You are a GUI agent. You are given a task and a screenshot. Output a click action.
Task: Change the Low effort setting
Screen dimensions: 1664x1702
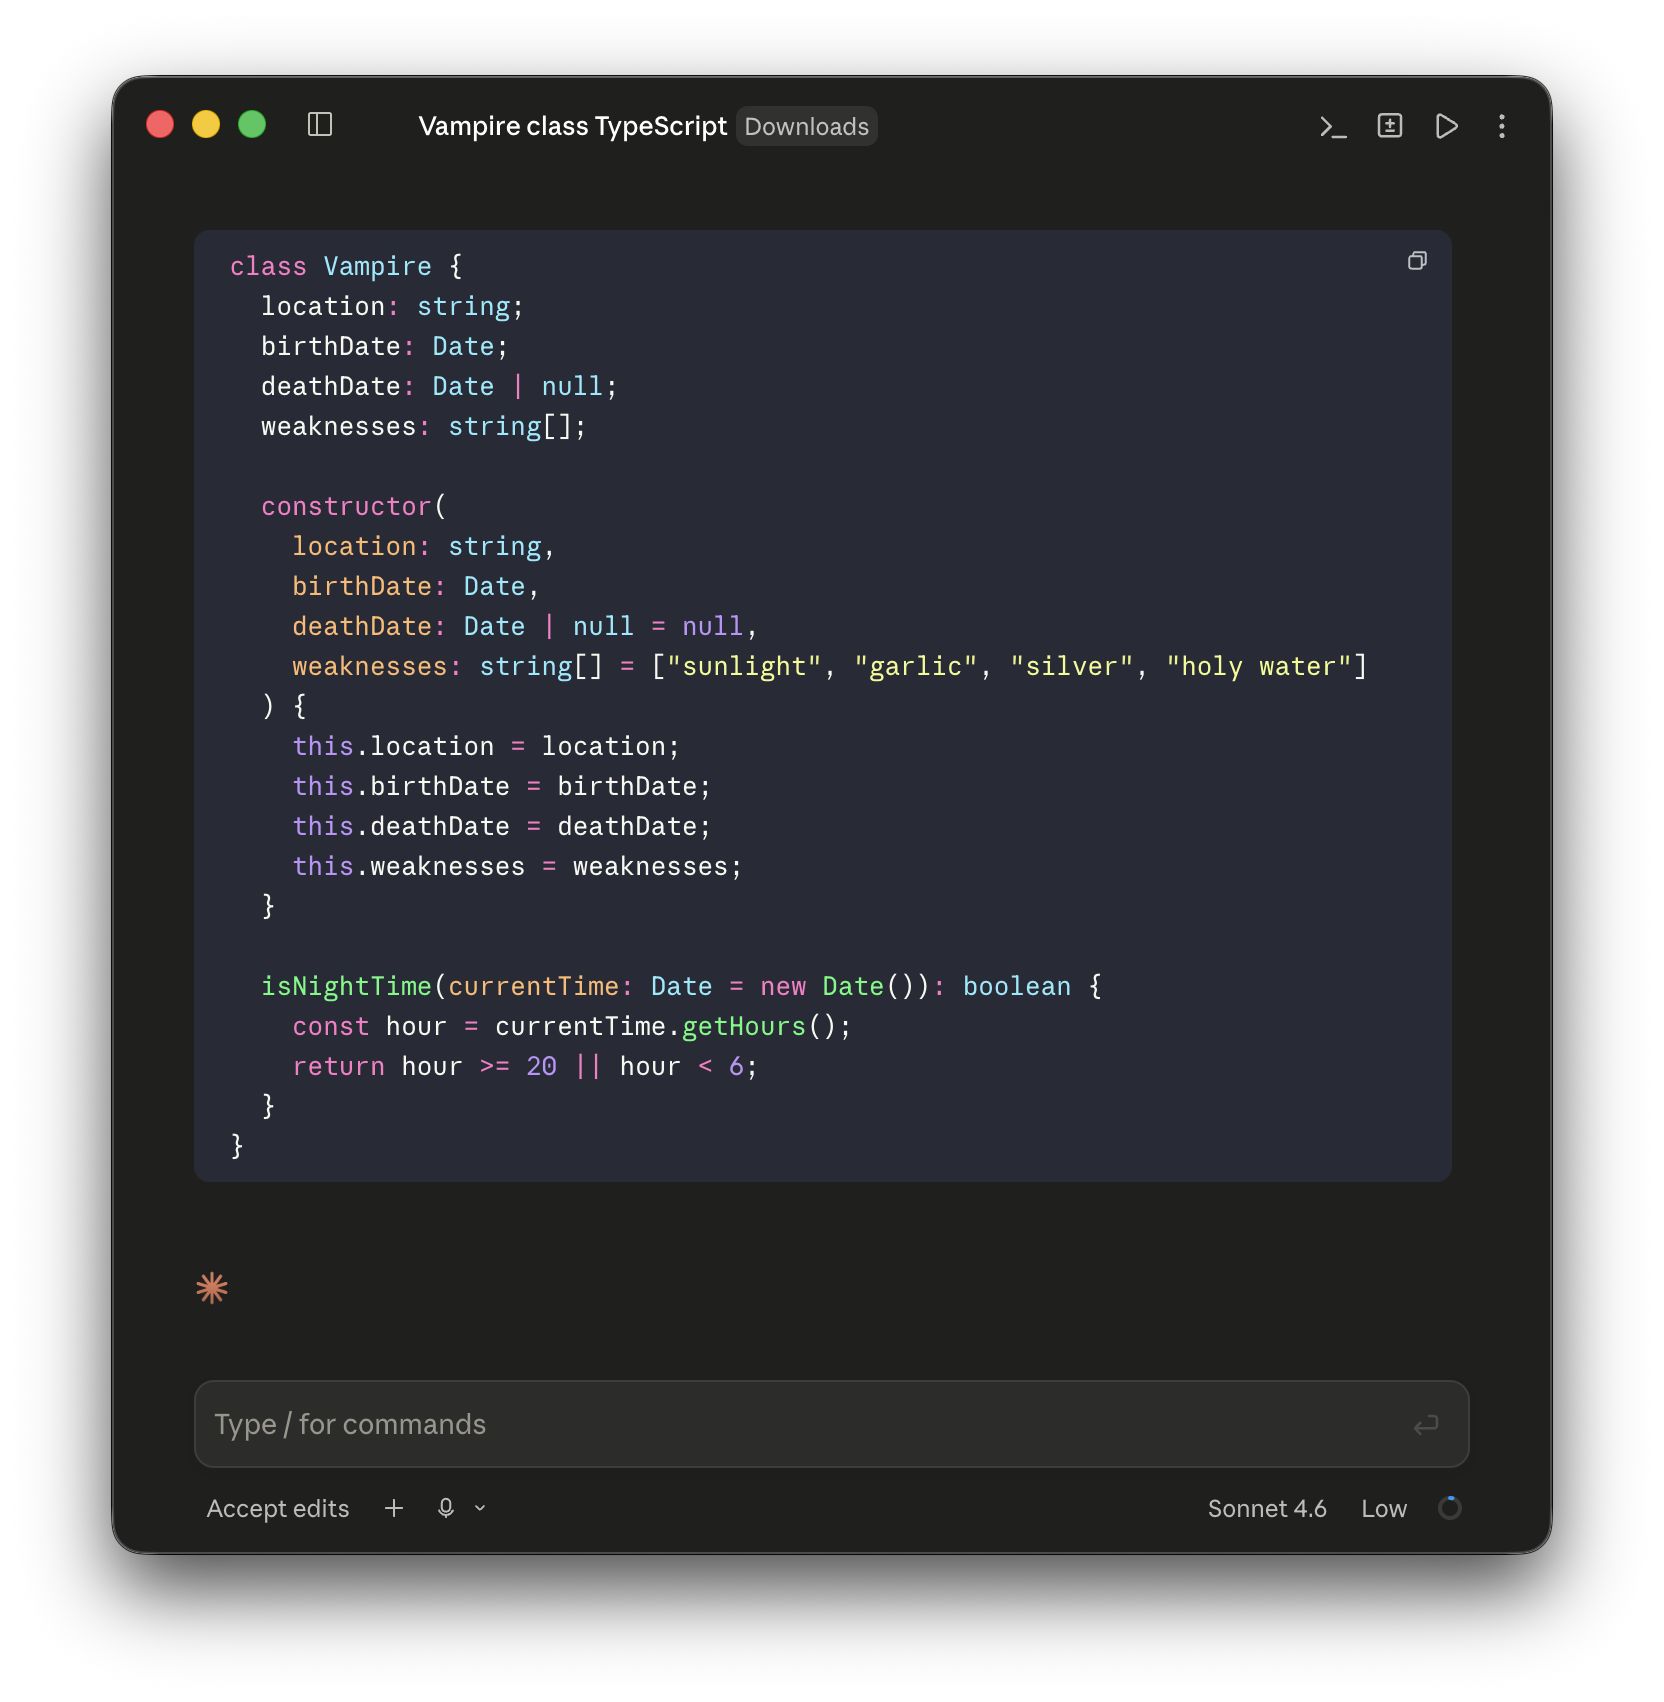click(x=1384, y=1508)
